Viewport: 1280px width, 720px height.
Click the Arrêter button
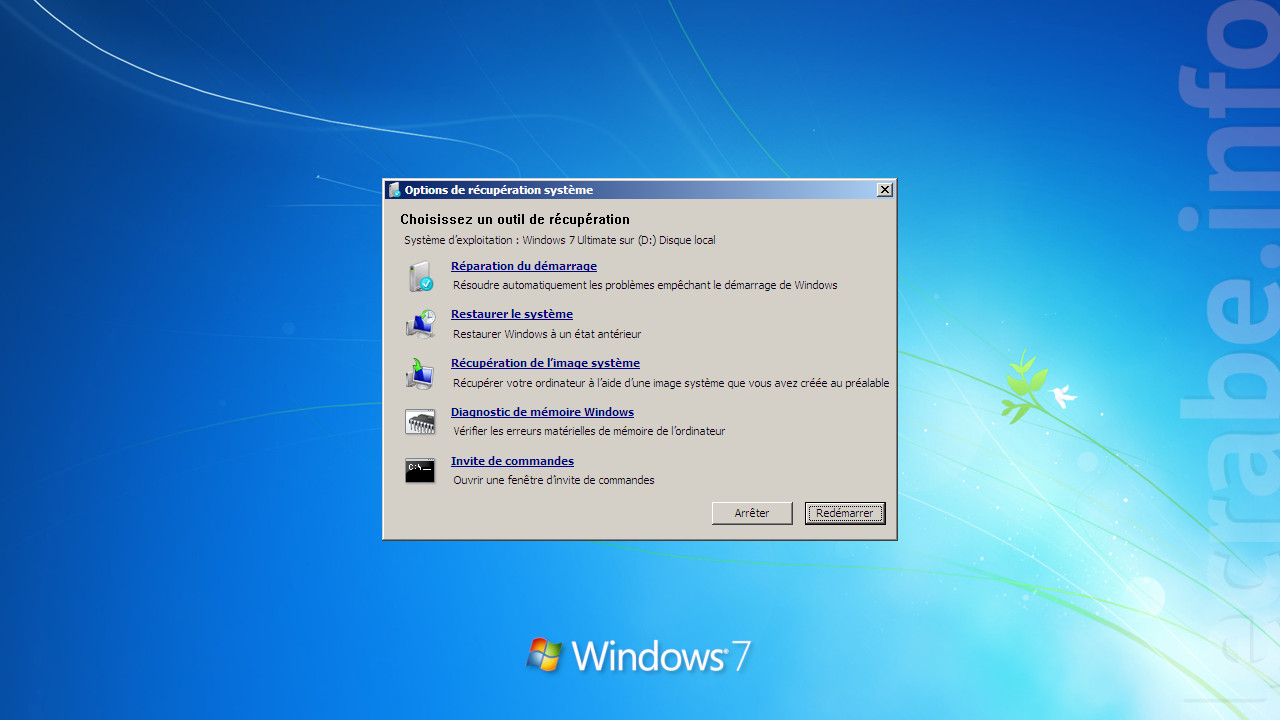pyautogui.click(x=752, y=513)
